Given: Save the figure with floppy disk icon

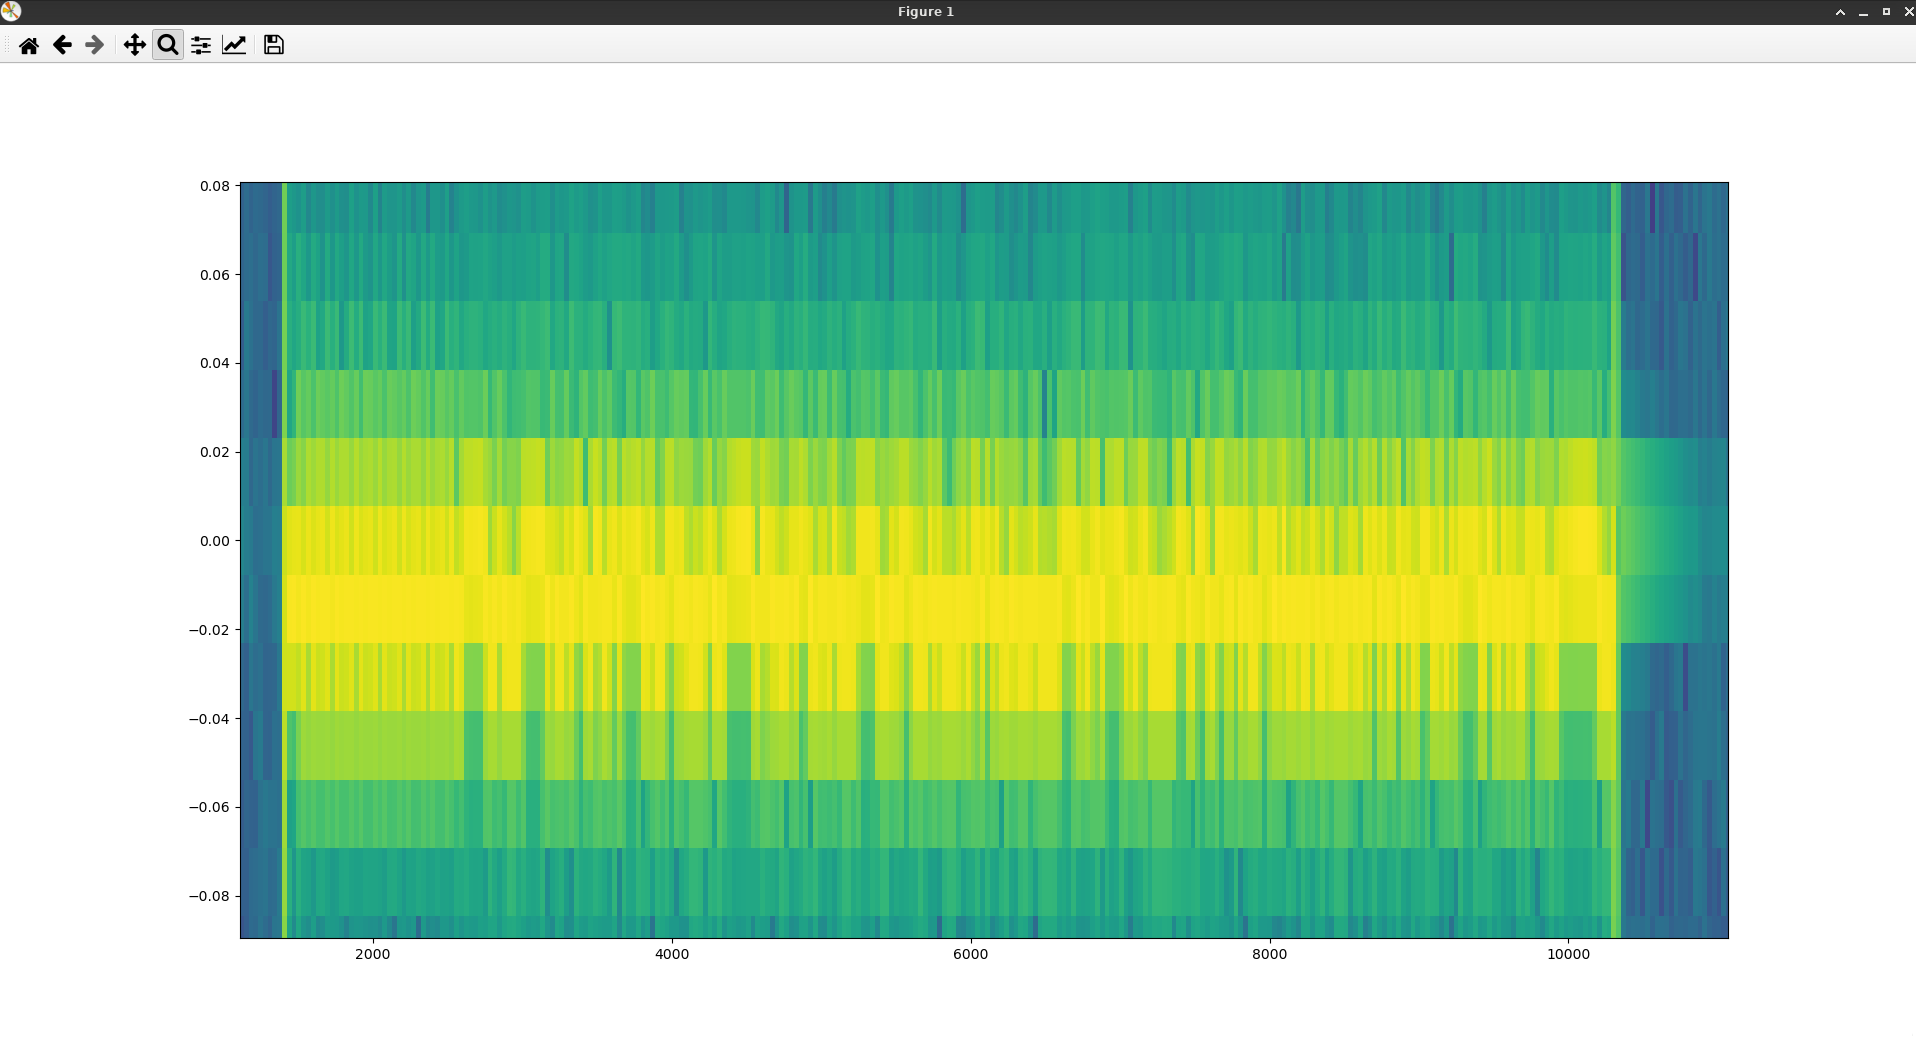Looking at the screenshot, I should coord(274,45).
